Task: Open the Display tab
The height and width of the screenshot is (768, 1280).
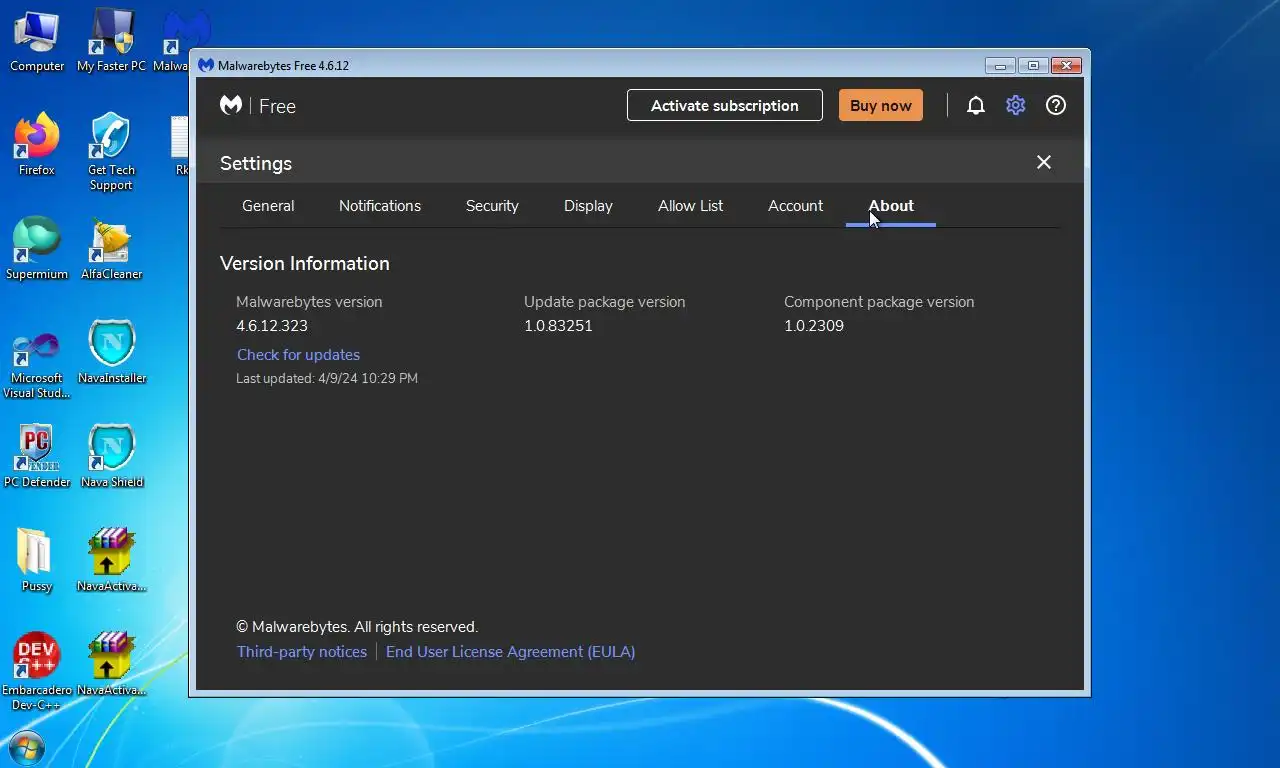Action: [x=588, y=206]
